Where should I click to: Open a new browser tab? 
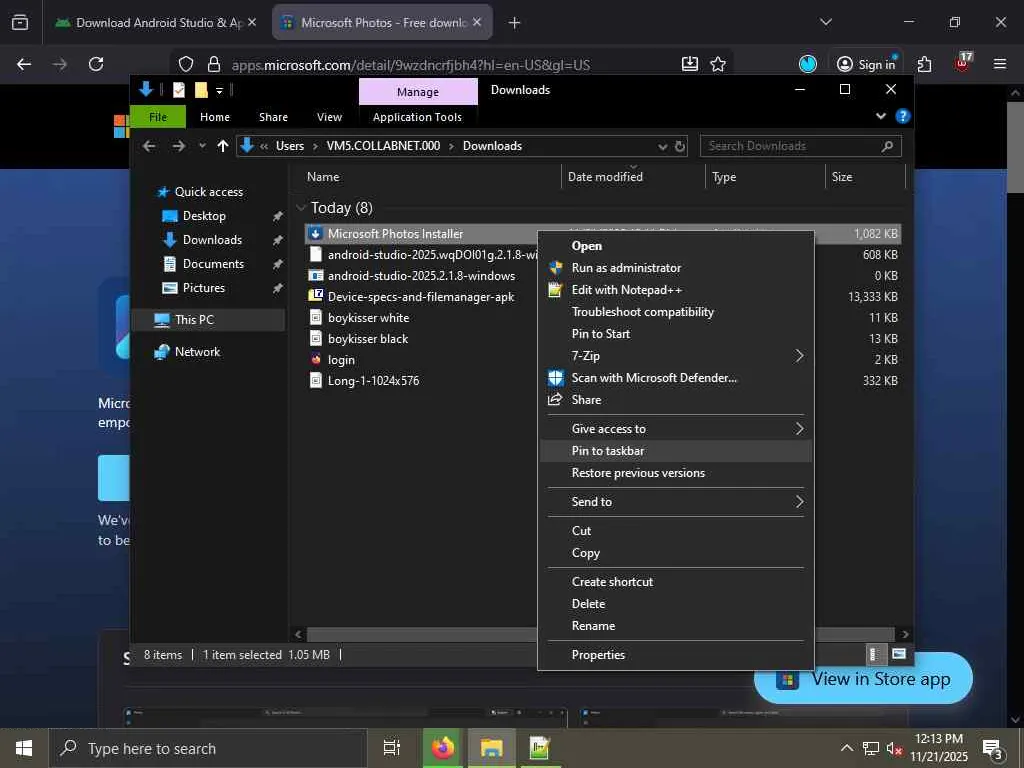click(515, 23)
